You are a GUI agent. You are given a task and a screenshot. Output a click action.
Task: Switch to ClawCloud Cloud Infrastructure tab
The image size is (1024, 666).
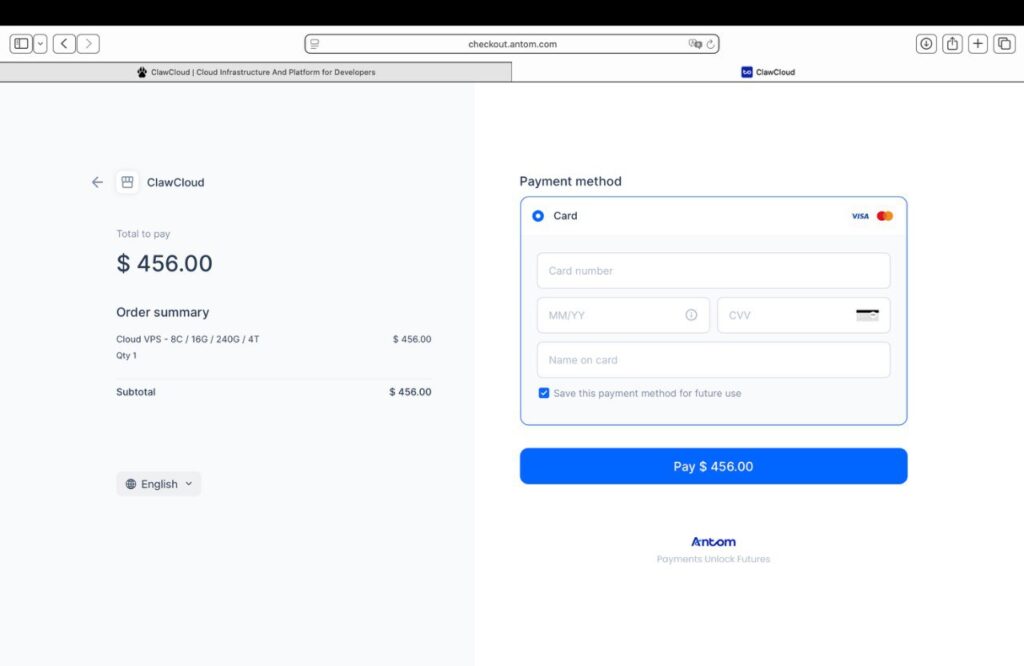[256, 72]
